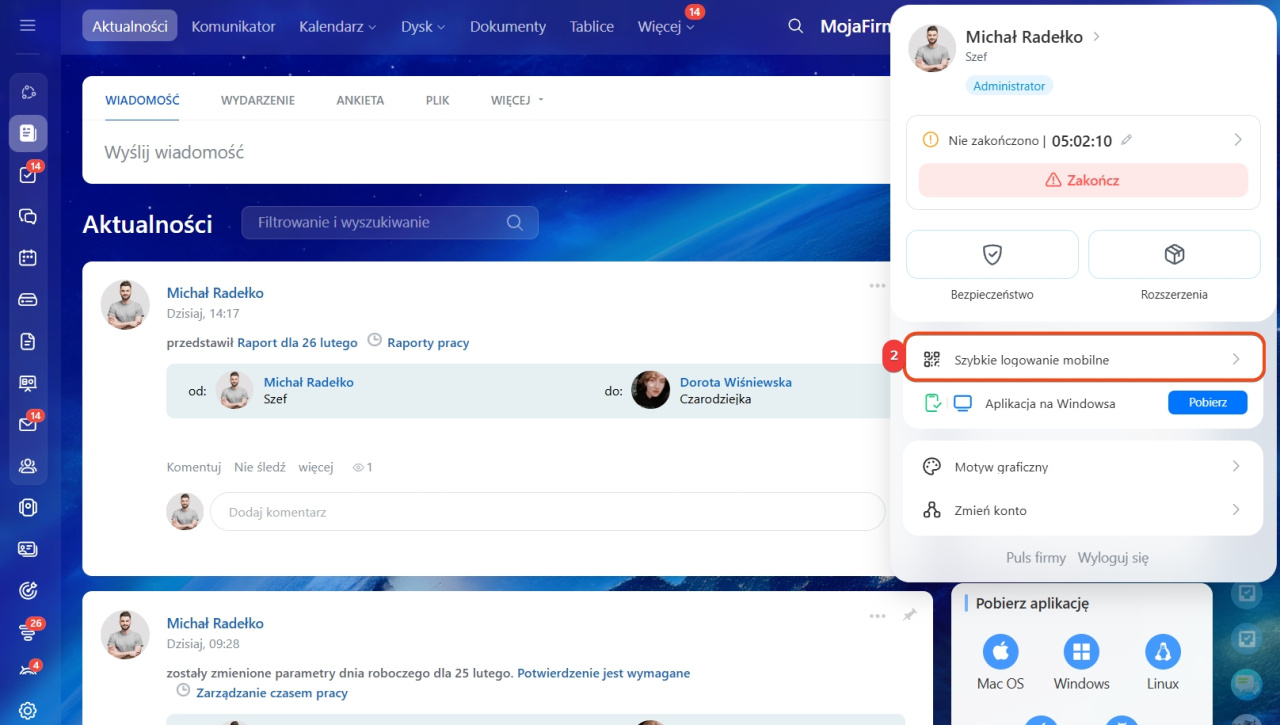
Task: Open the Raport dla 26 lutego link
Action: (297, 342)
